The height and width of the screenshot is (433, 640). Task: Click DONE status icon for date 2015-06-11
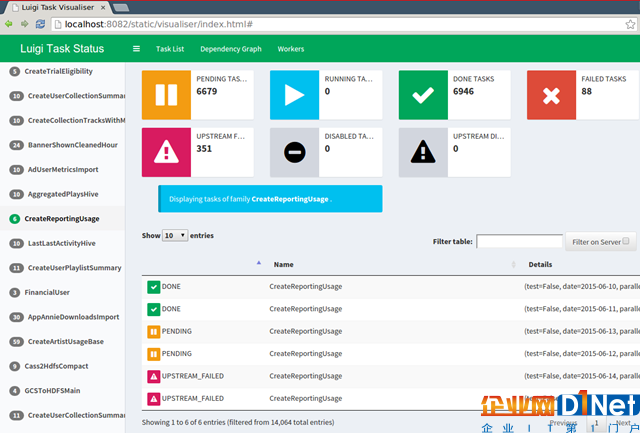pos(153,309)
